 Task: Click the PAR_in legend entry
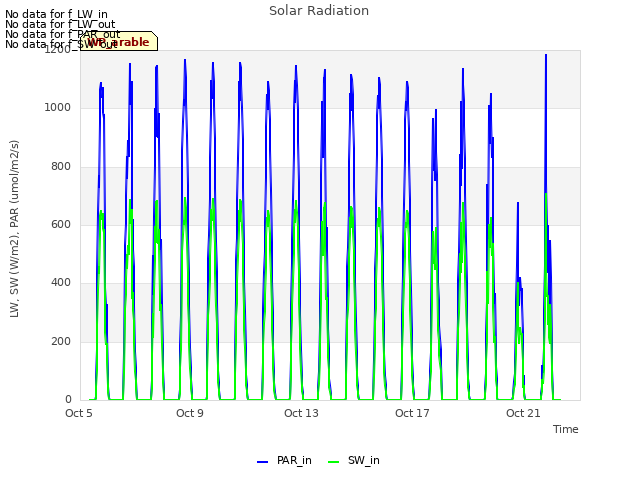coord(284,460)
